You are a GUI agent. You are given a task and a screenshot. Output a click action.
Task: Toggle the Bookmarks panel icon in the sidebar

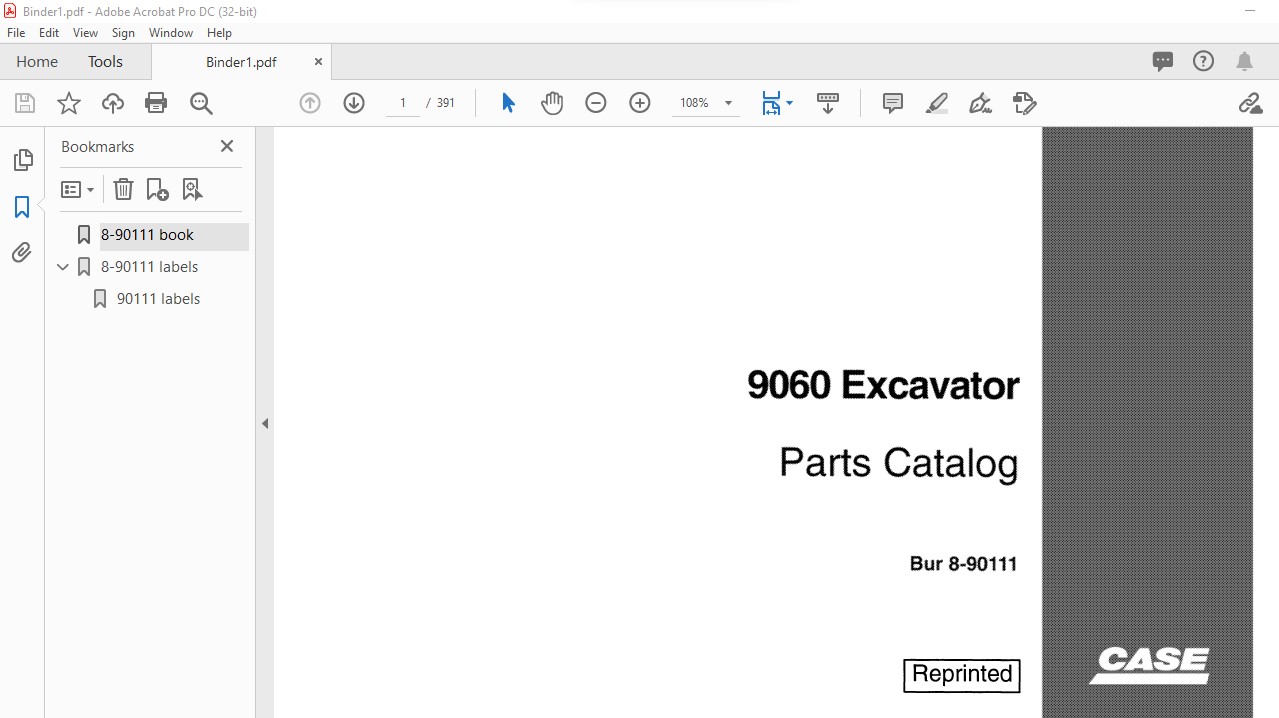point(22,207)
